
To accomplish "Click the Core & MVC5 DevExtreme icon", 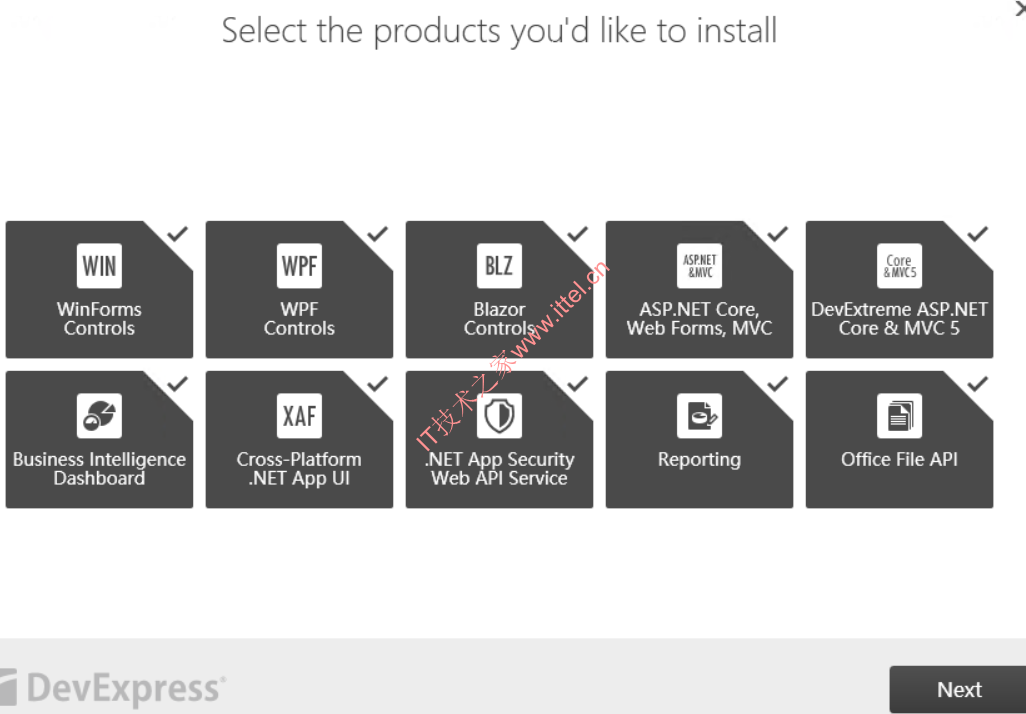I will [x=899, y=266].
